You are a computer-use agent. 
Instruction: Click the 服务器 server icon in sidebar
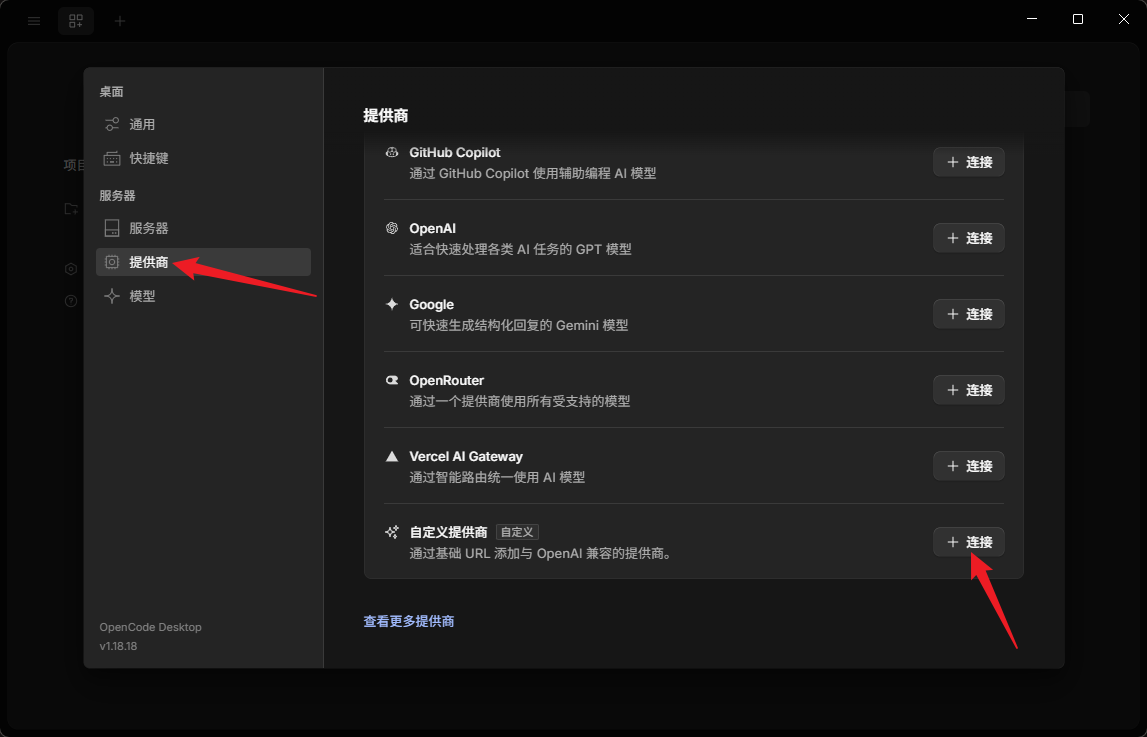click(112, 228)
